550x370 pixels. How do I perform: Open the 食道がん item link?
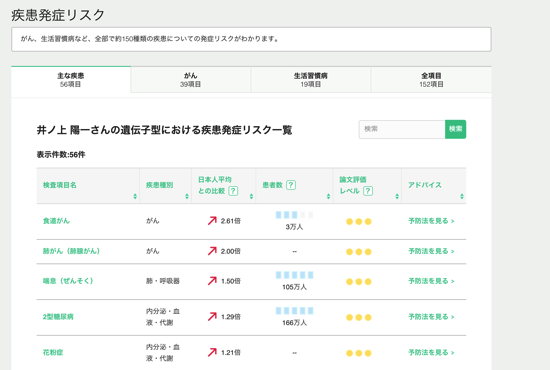point(56,221)
